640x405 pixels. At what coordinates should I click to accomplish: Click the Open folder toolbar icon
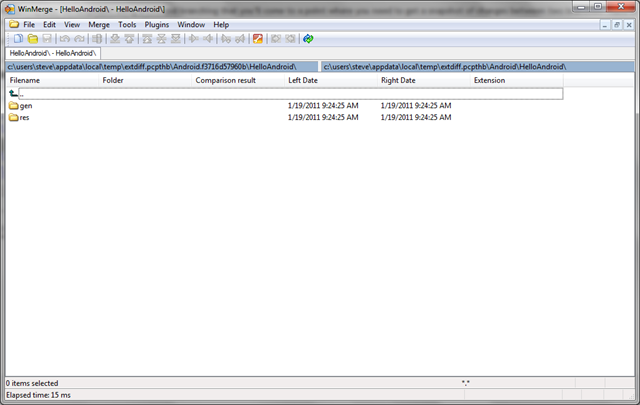pos(33,39)
